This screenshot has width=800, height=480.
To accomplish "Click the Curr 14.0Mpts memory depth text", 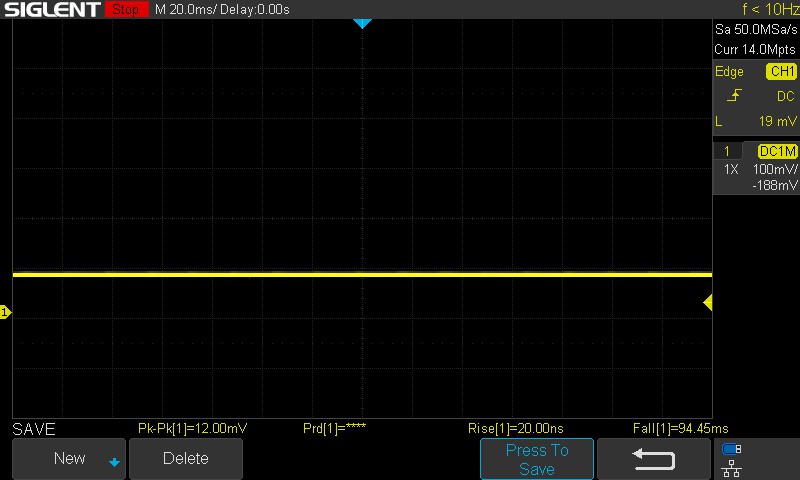I will point(755,49).
